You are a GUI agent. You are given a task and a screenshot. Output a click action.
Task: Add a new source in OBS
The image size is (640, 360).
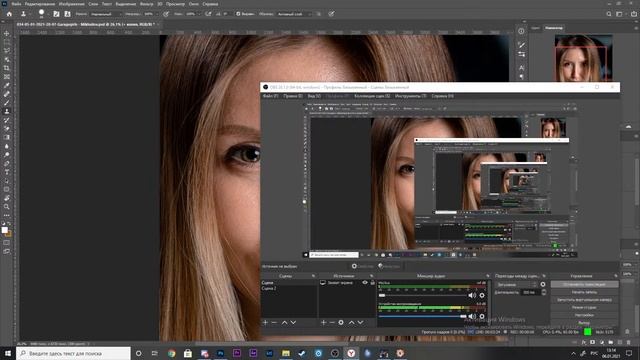click(x=323, y=322)
